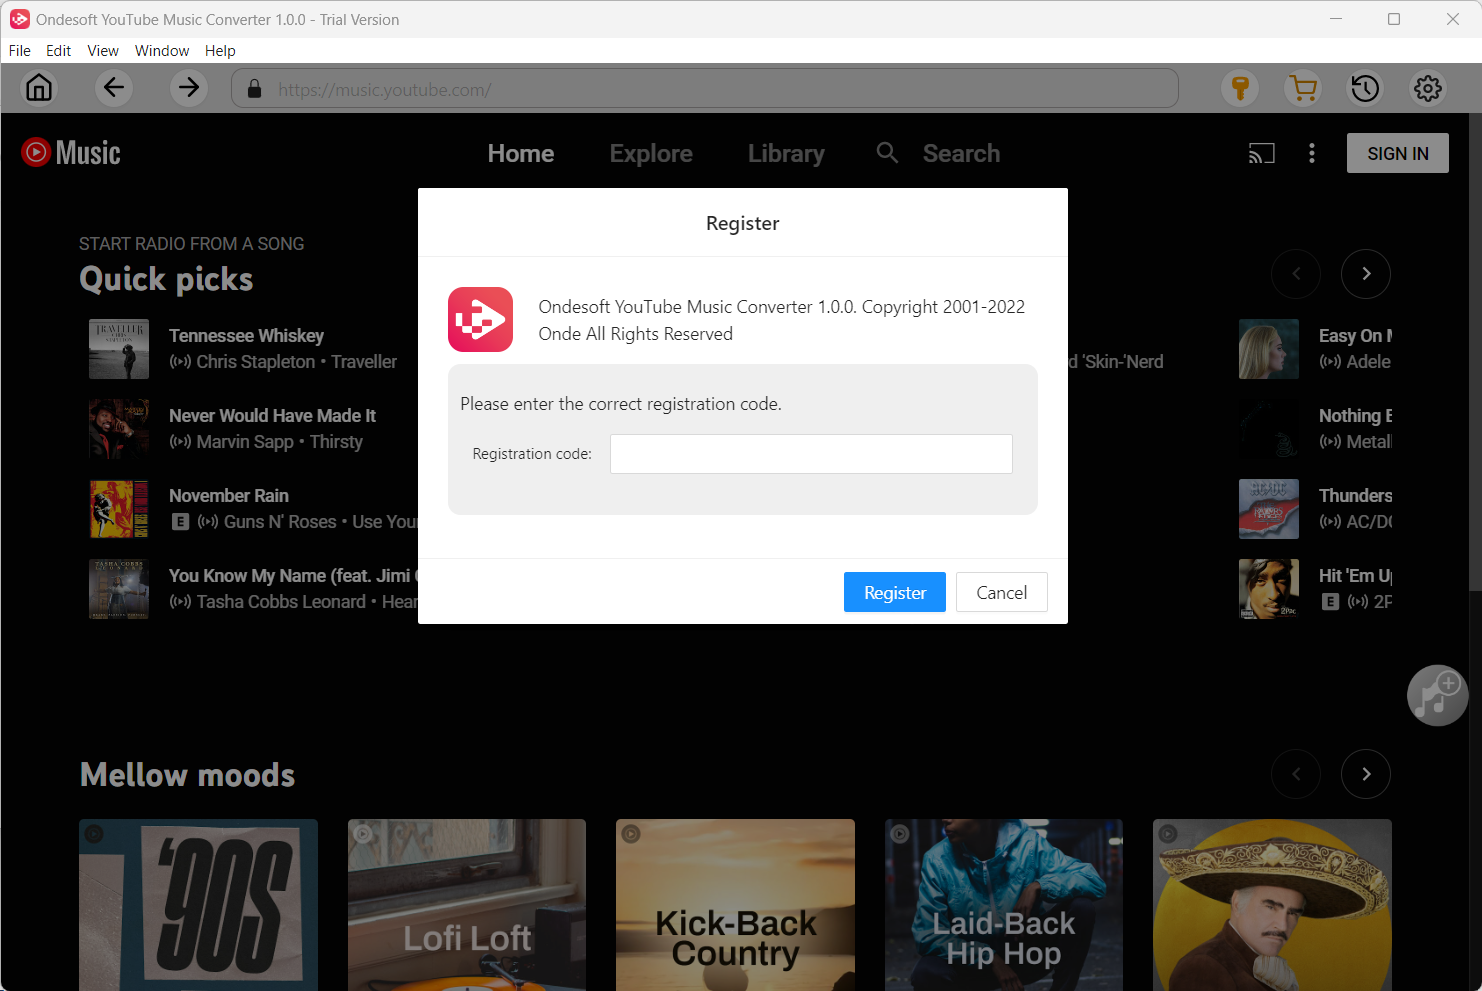Show next Mellow moods with right chevron
The image size is (1482, 991).
(1366, 774)
